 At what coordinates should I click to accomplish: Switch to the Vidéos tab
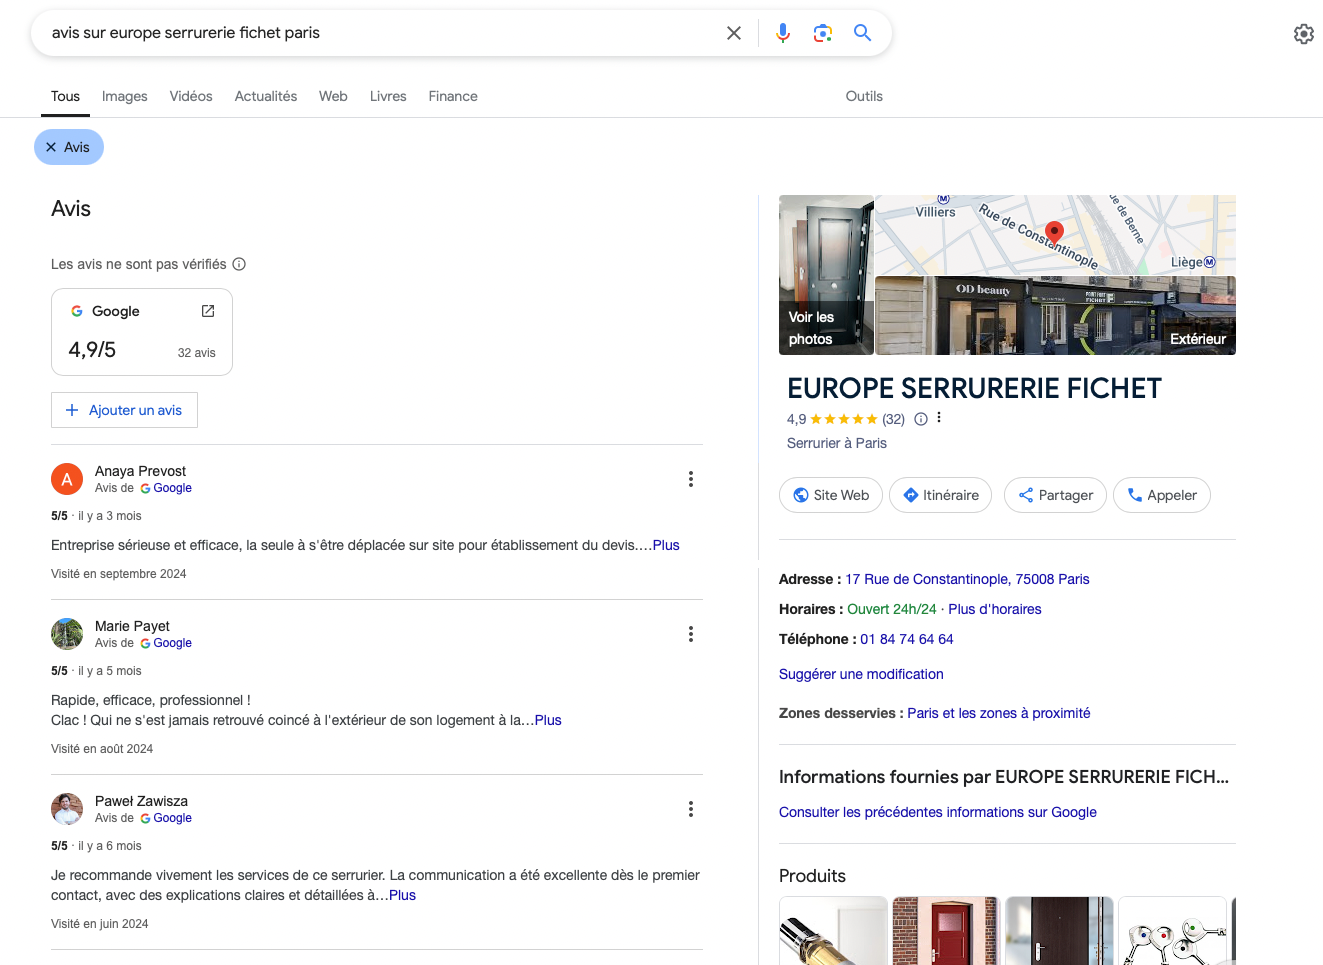tap(191, 96)
